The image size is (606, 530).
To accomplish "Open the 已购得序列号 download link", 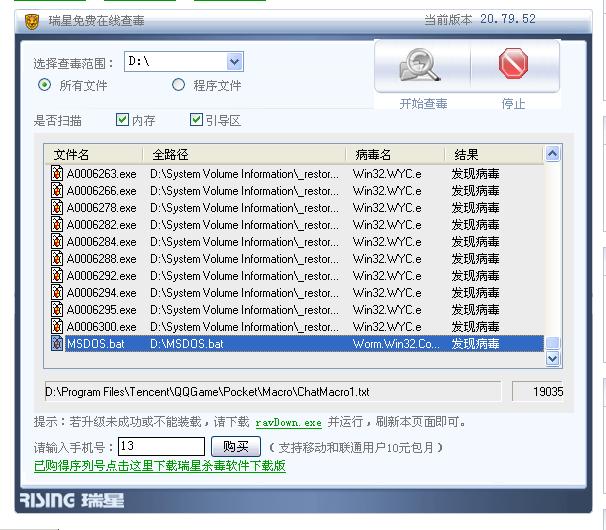I will (160, 466).
